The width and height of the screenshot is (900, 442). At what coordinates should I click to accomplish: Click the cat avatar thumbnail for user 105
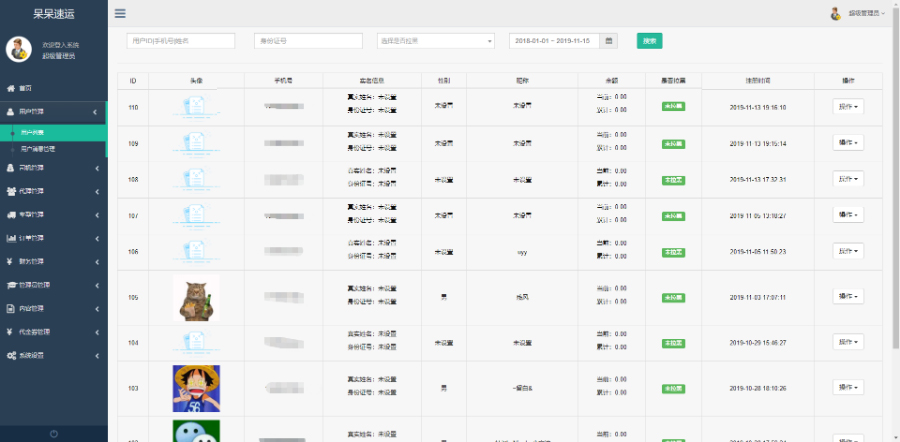(196, 297)
